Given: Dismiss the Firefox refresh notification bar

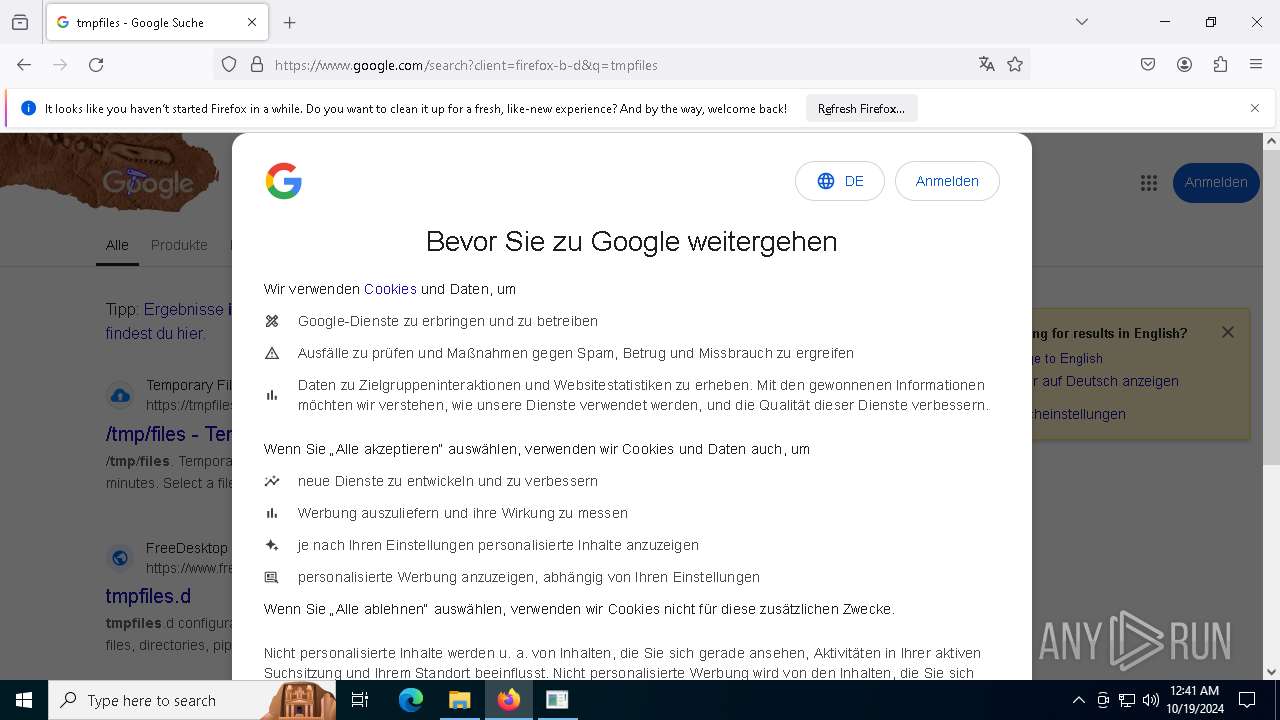Looking at the screenshot, I should tap(1255, 108).
